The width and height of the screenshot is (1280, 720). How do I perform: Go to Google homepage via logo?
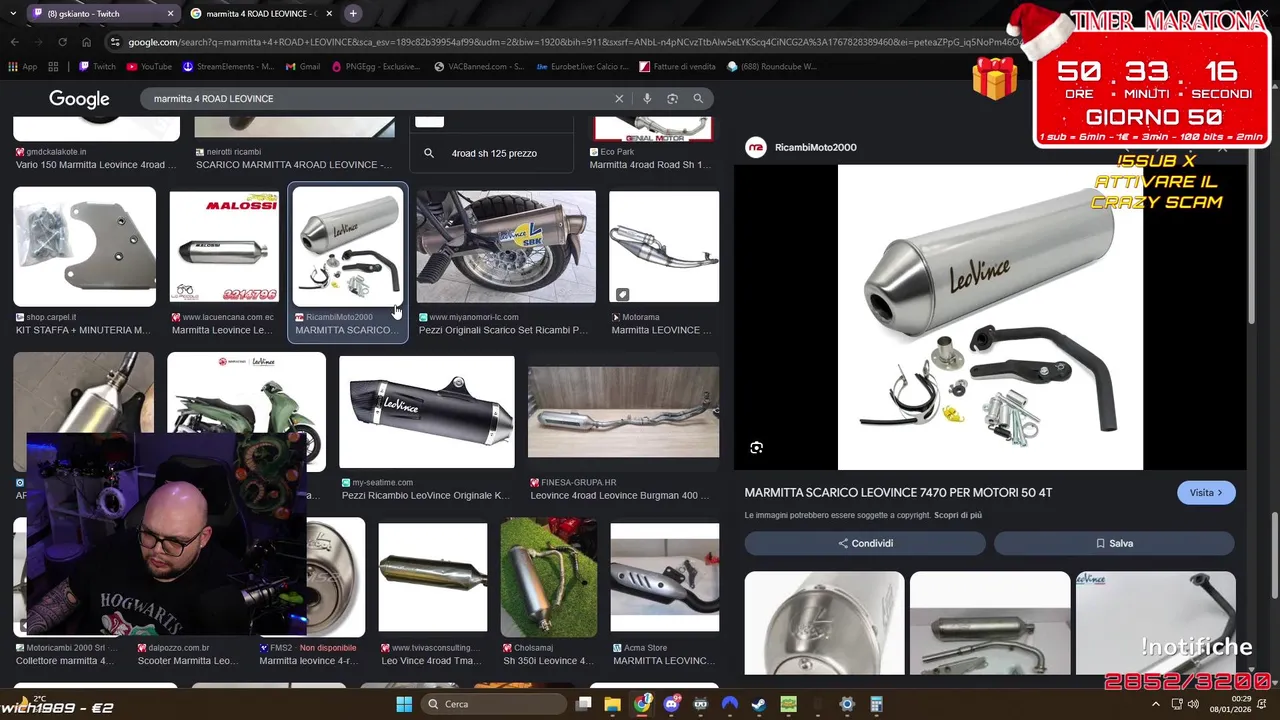pyautogui.click(x=79, y=99)
